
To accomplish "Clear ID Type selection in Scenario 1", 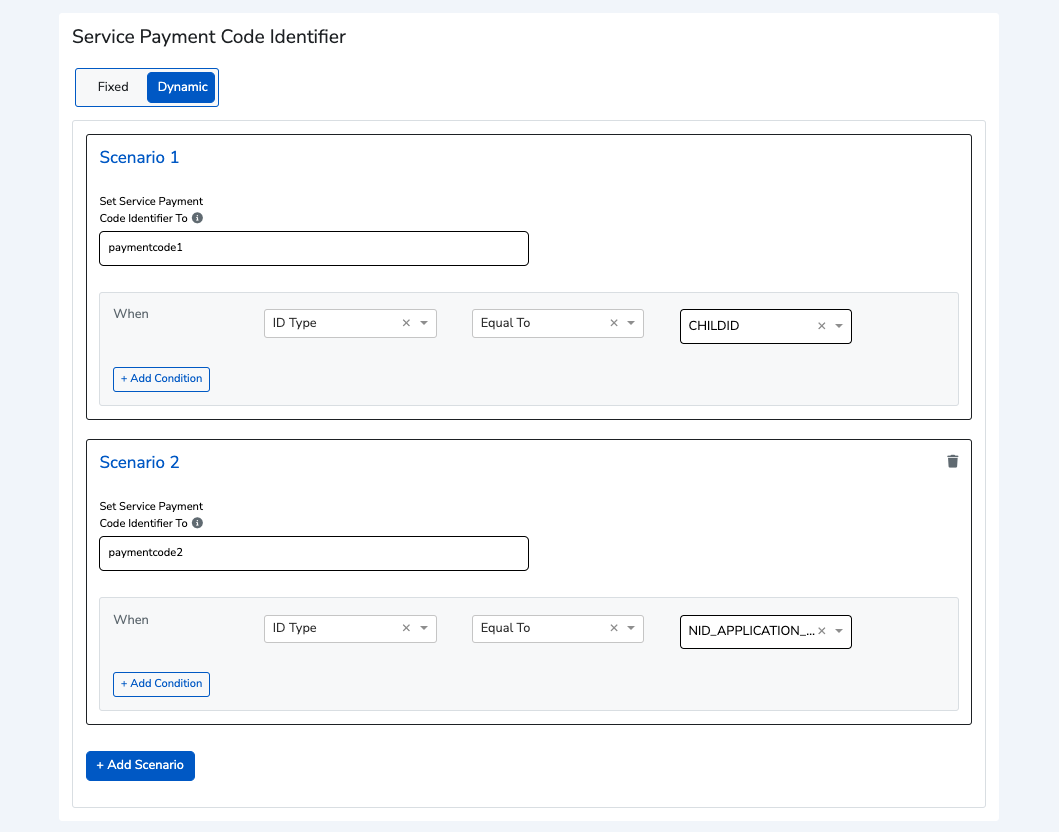I will pos(406,323).
